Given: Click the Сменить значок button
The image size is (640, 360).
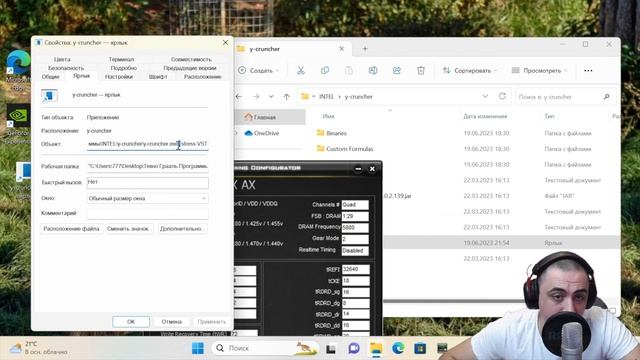Looking at the screenshot, I should point(129,229).
